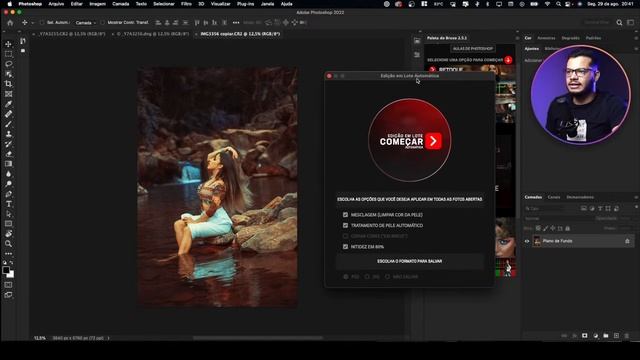Select the Brush tool
Image resolution: width=640 pixels, height=360 pixels.
(x=8, y=124)
